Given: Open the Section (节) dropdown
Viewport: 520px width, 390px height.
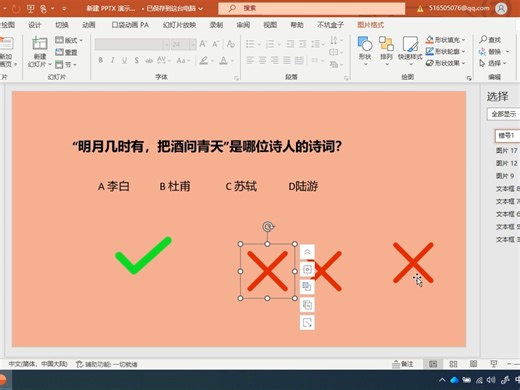Looking at the screenshot, I should (x=66, y=64).
